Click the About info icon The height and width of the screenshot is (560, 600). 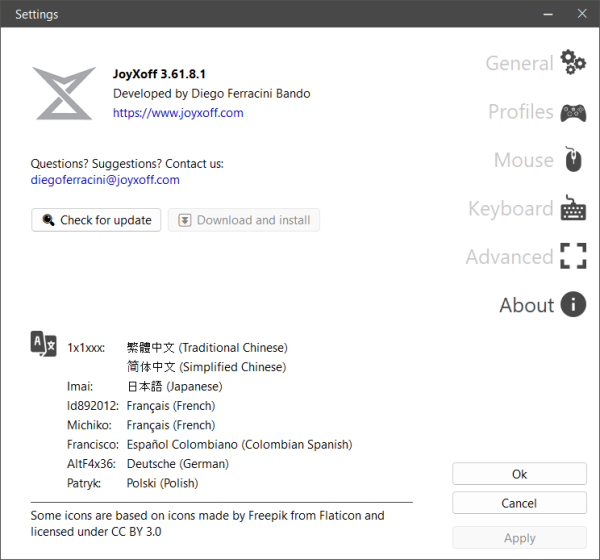(573, 304)
